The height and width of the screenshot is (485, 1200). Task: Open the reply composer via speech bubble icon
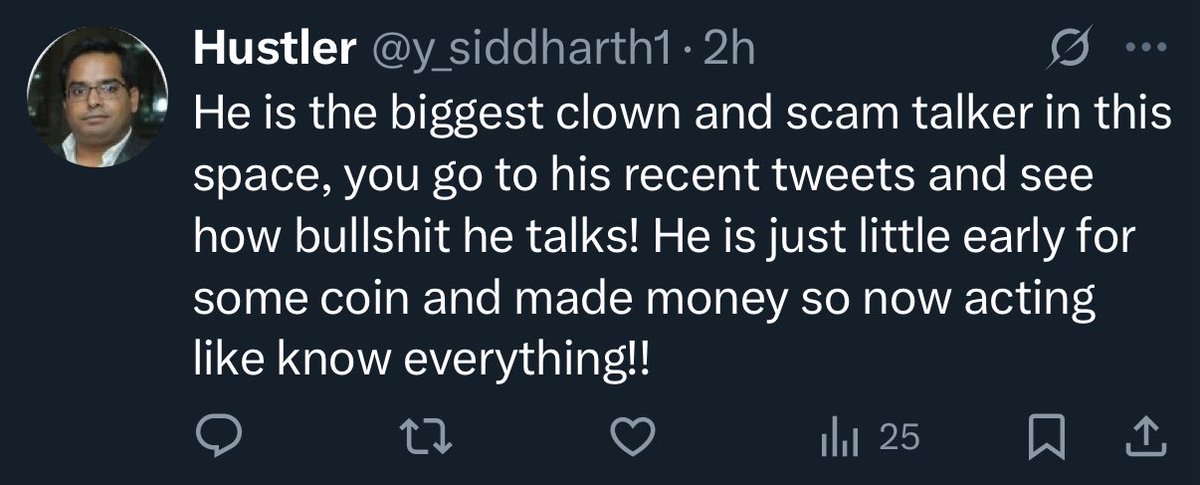click(x=212, y=437)
